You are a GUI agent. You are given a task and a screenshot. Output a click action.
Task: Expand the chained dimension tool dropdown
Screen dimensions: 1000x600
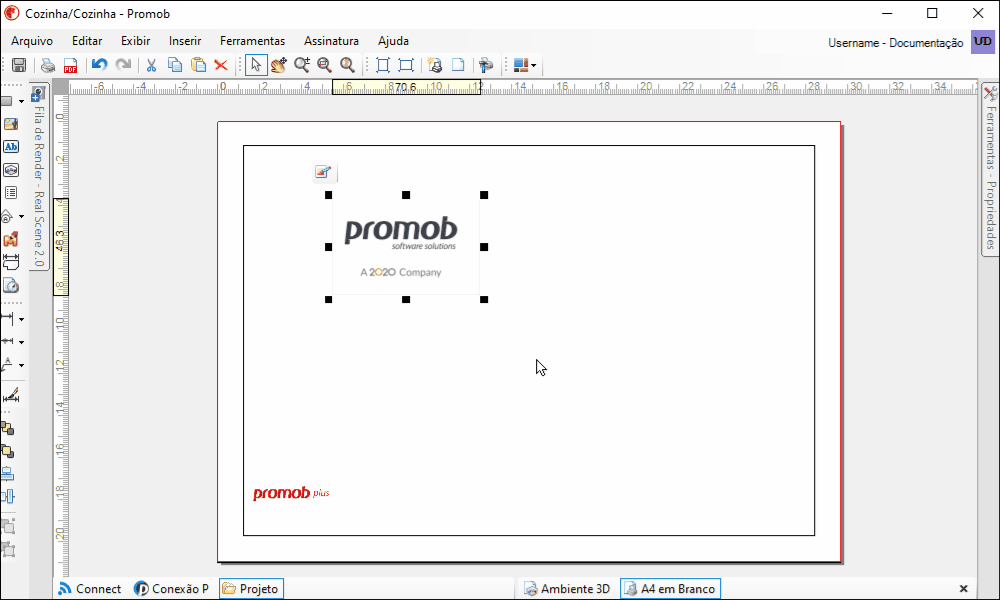pos(21,342)
